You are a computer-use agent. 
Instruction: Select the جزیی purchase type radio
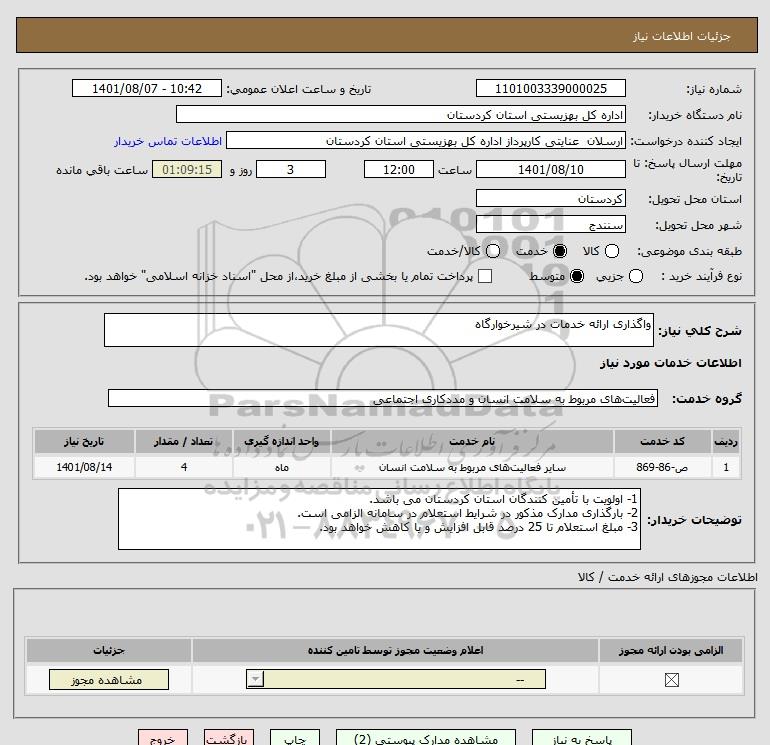pyautogui.click(x=635, y=276)
